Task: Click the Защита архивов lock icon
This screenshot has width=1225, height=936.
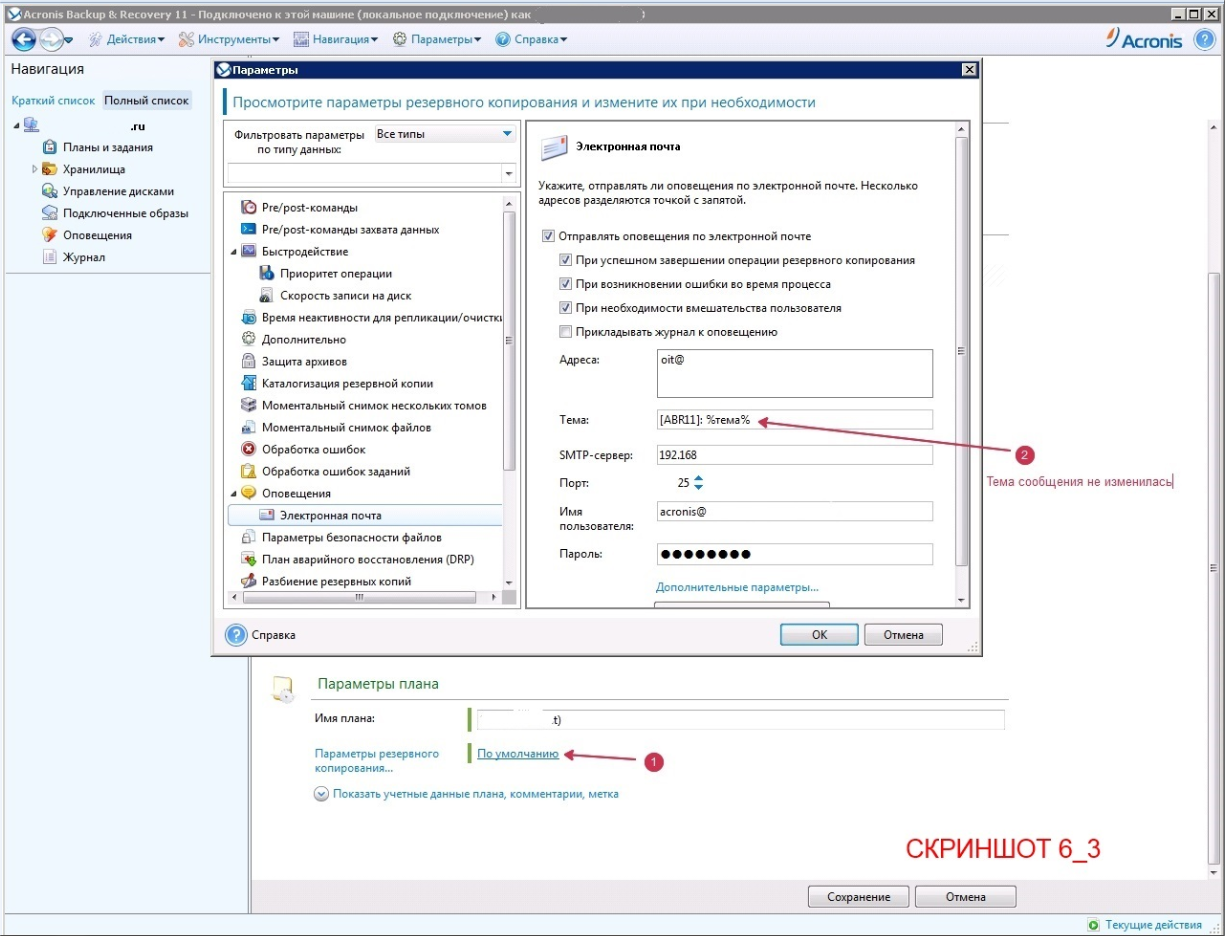Action: (x=250, y=362)
